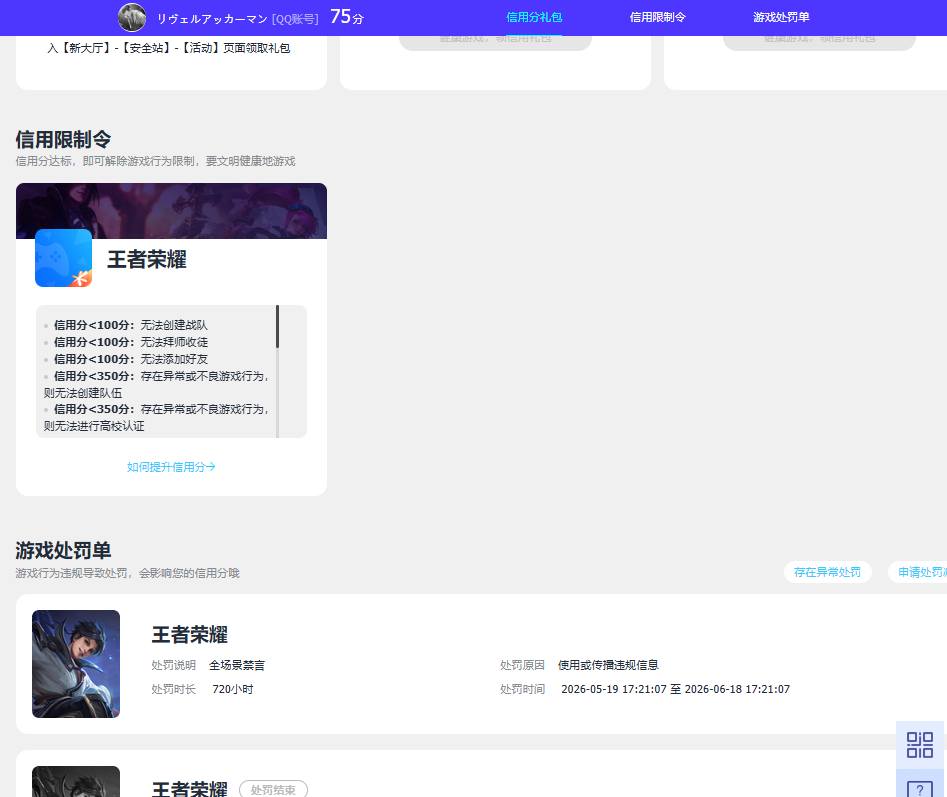Viewport: 947px width, 797px height.
Task: Click the 则无法进行高校认证 restriction text
Action: point(94,426)
